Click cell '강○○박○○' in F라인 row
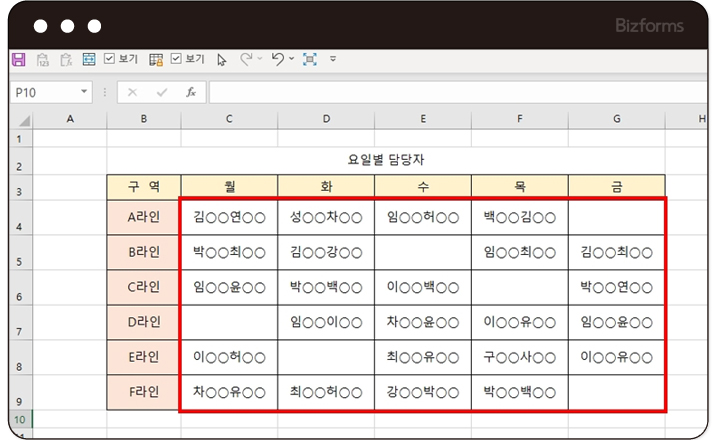The width and height of the screenshot is (715, 440). pyautogui.click(x=423, y=392)
